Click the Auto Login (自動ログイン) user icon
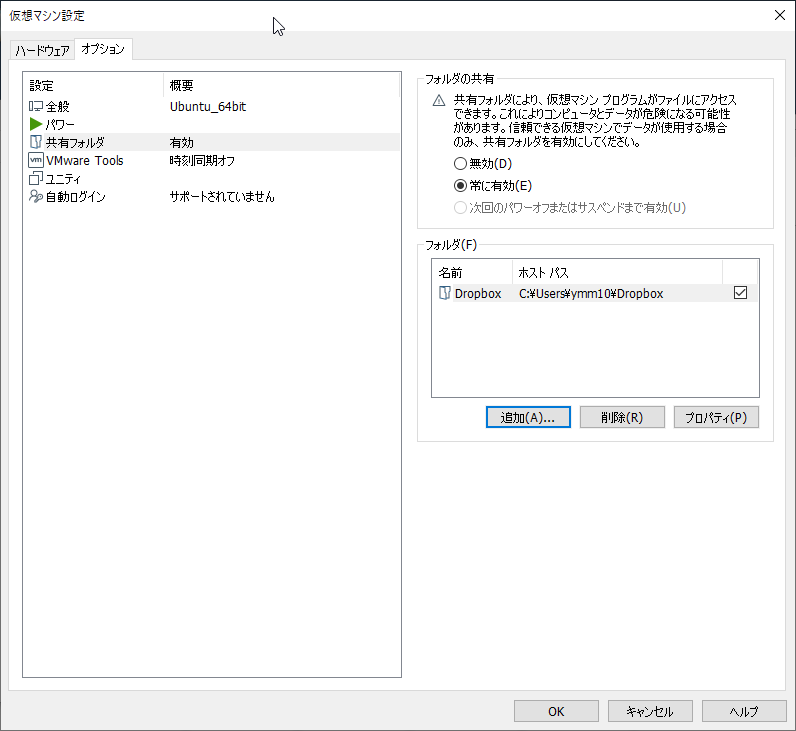 tap(36, 197)
